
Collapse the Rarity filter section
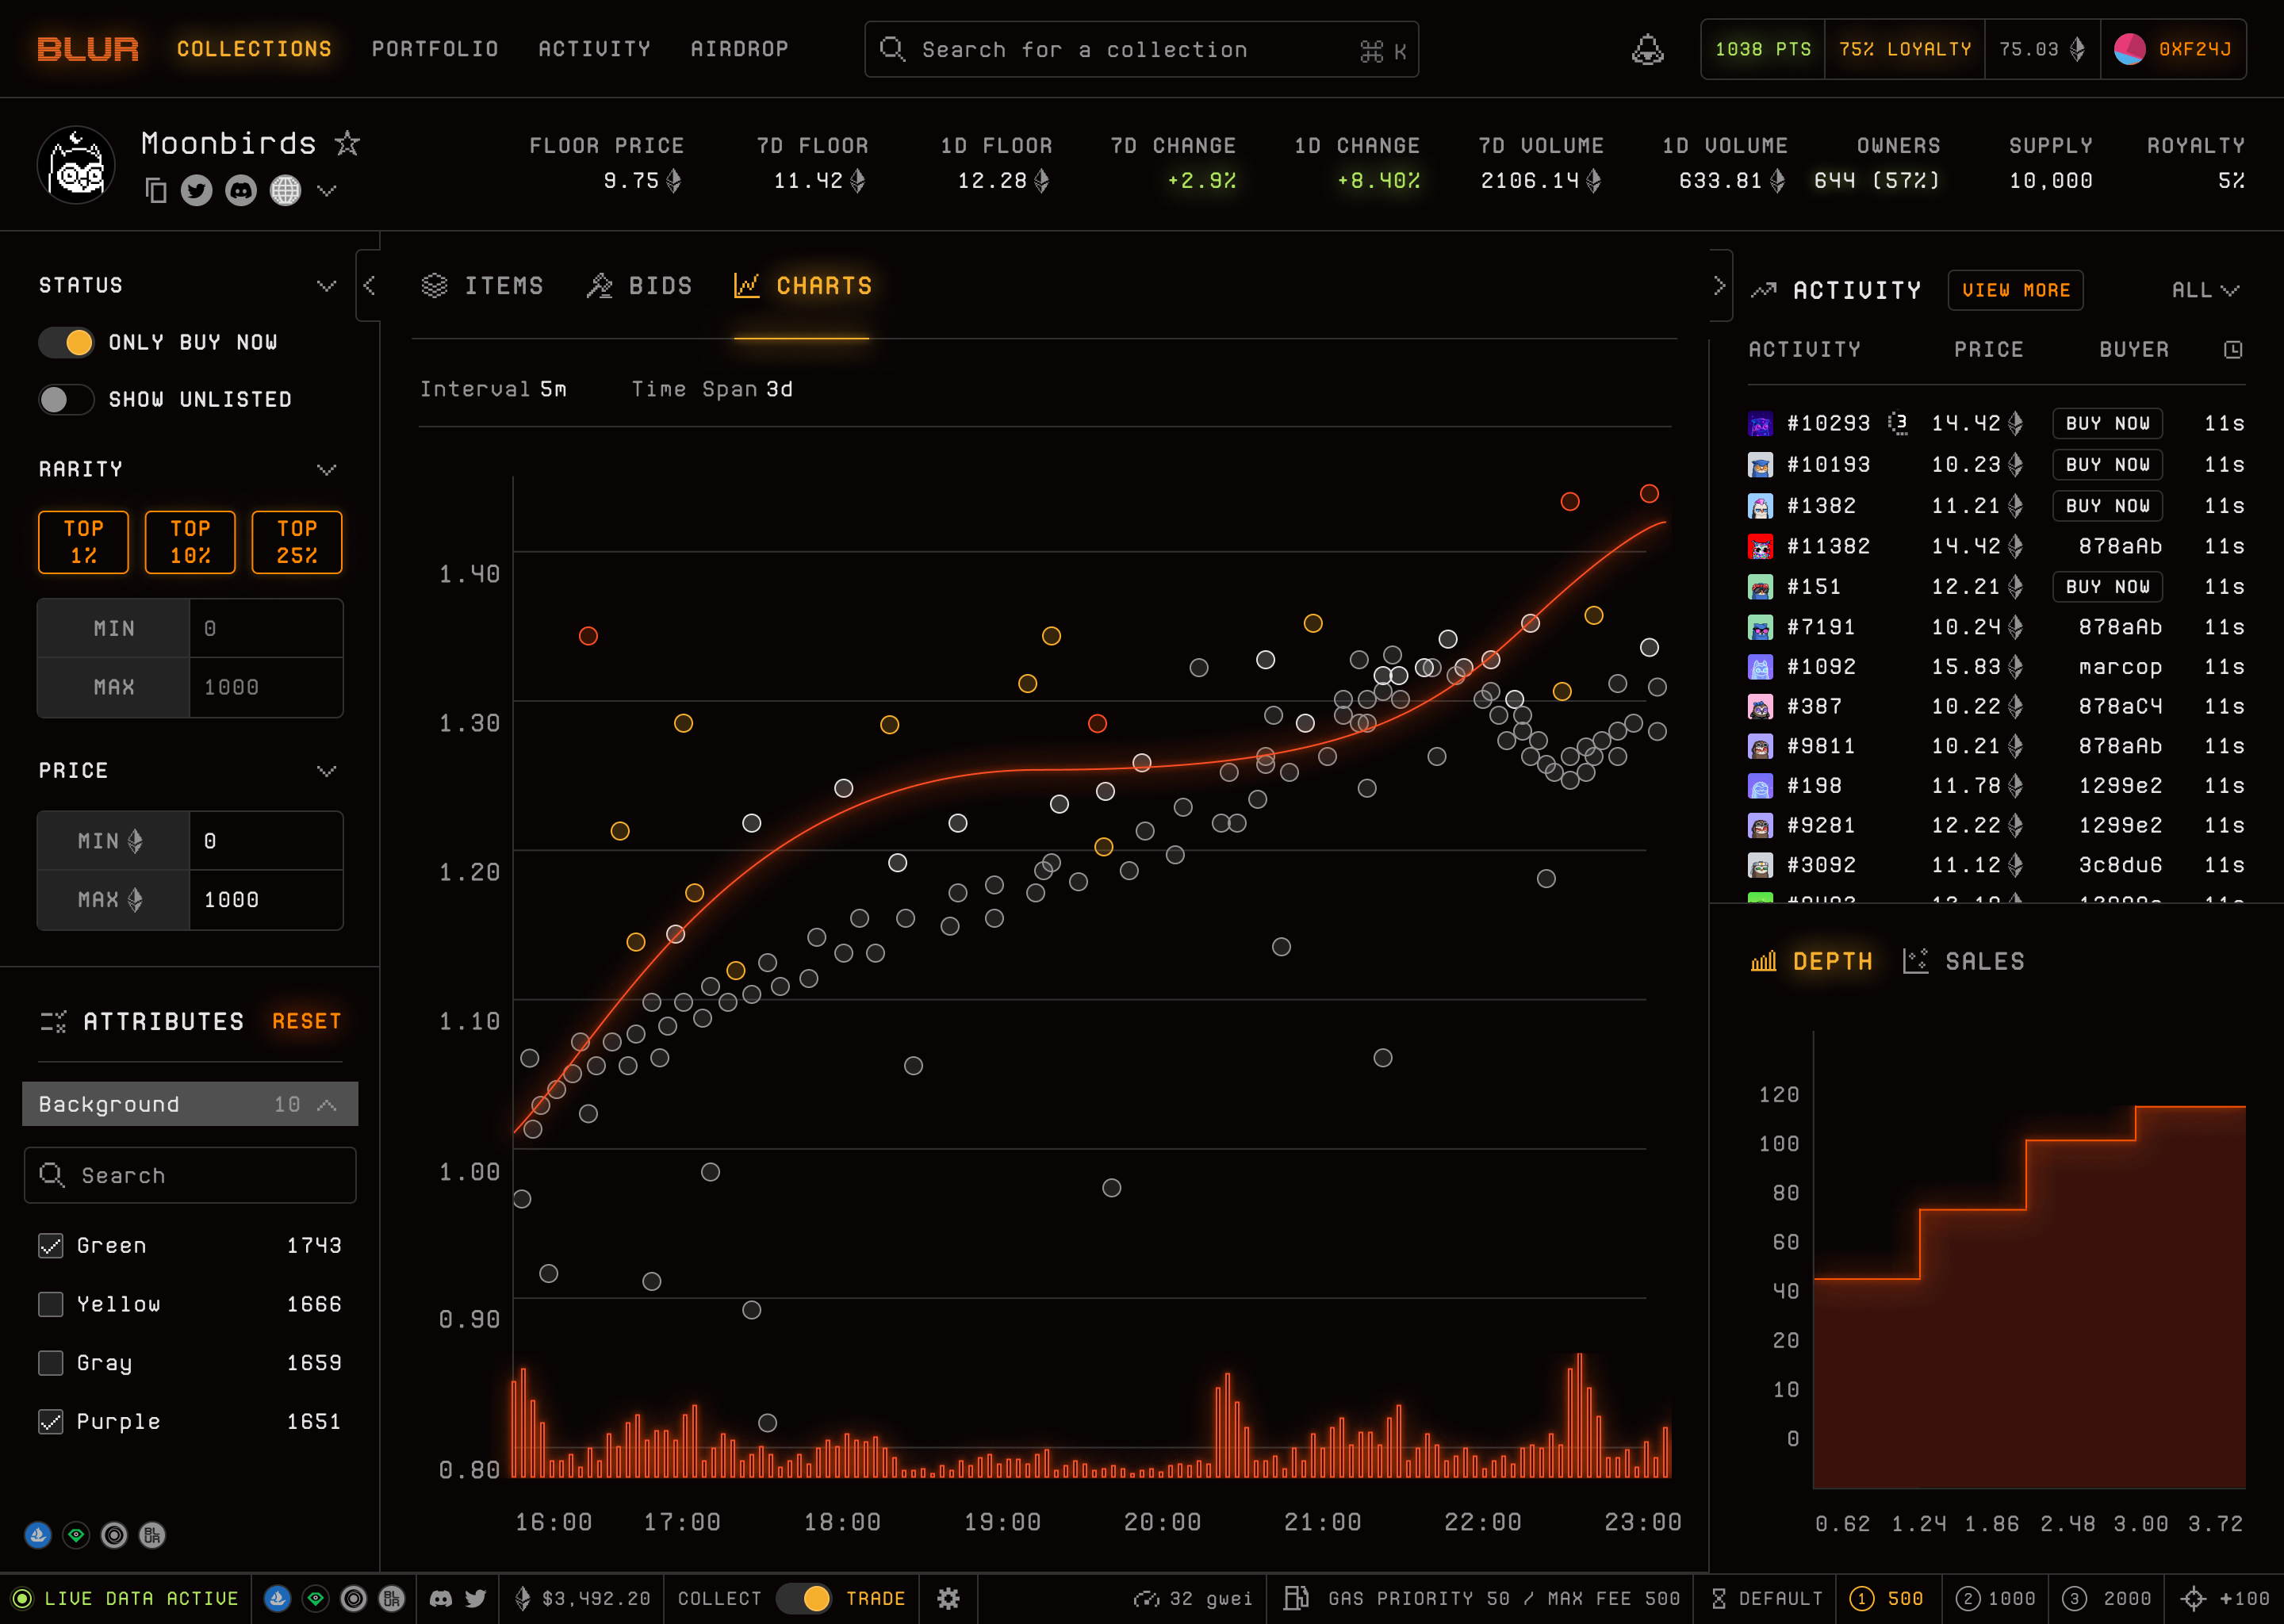point(326,469)
